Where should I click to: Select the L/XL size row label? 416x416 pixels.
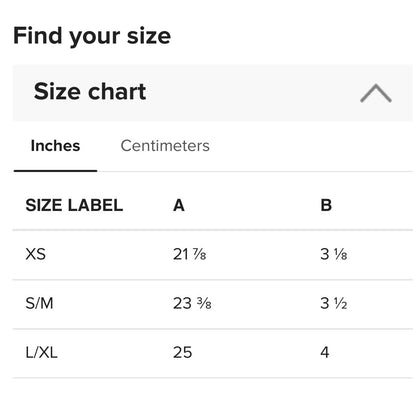tap(42, 352)
